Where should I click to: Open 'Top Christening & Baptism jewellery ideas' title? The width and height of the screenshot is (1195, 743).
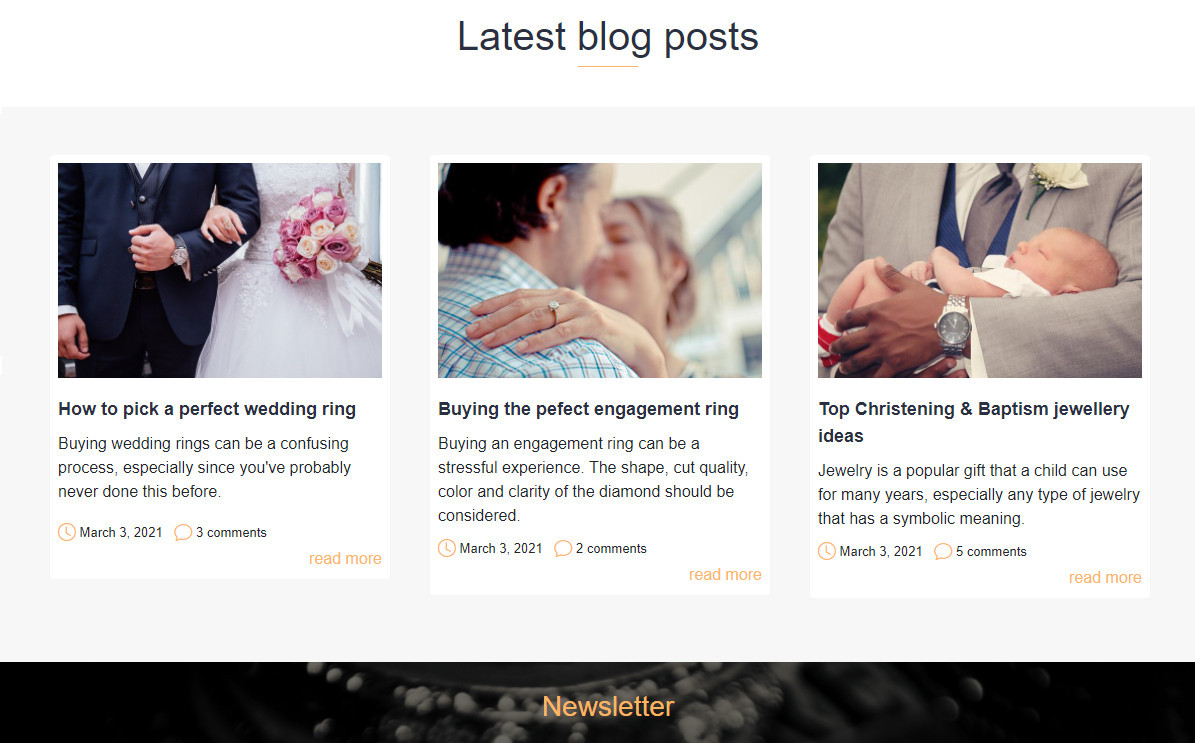973,422
